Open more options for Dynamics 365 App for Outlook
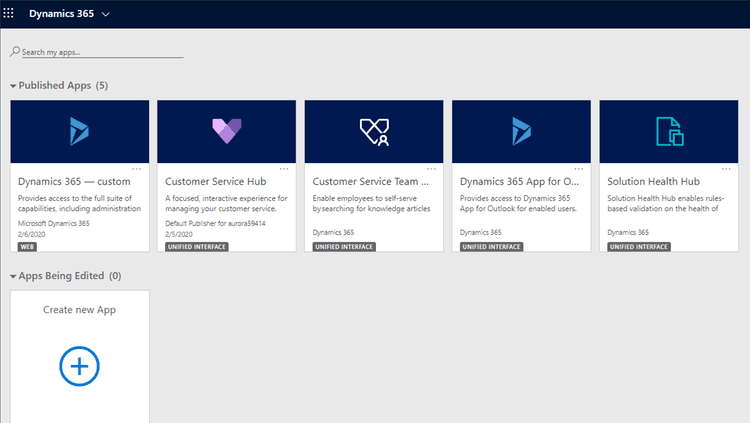This screenshot has width=750, height=423. pos(579,169)
